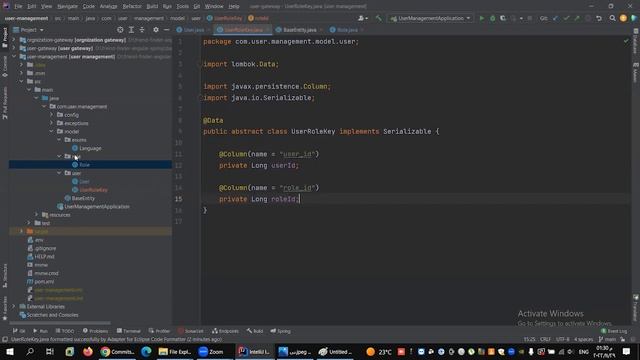The image size is (640, 360).
Task: Expand the orgnization-gateway module
Action: pyautogui.click(x=14, y=40)
